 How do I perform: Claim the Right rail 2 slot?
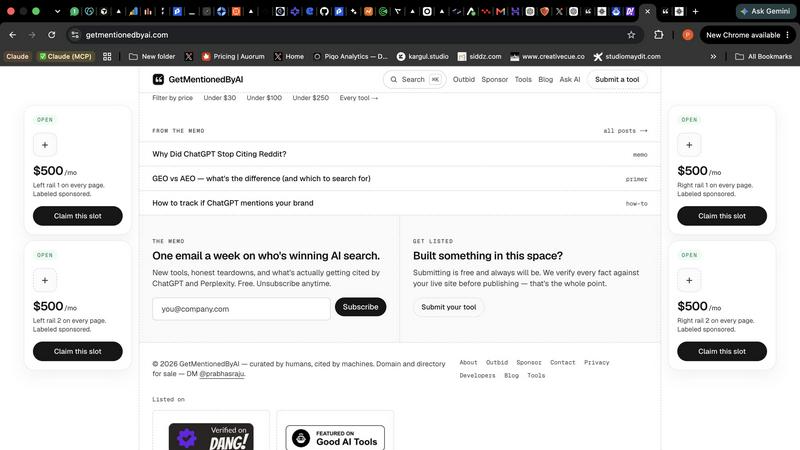pos(722,351)
